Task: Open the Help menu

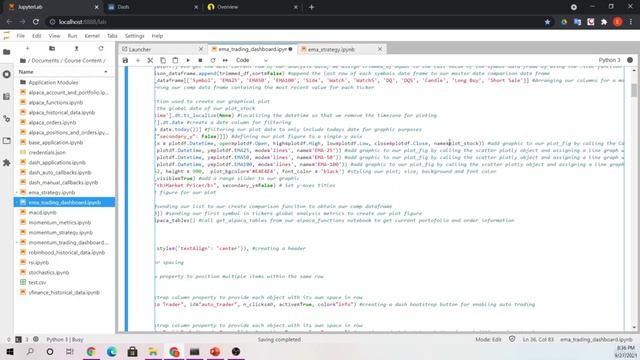Action: (x=157, y=36)
